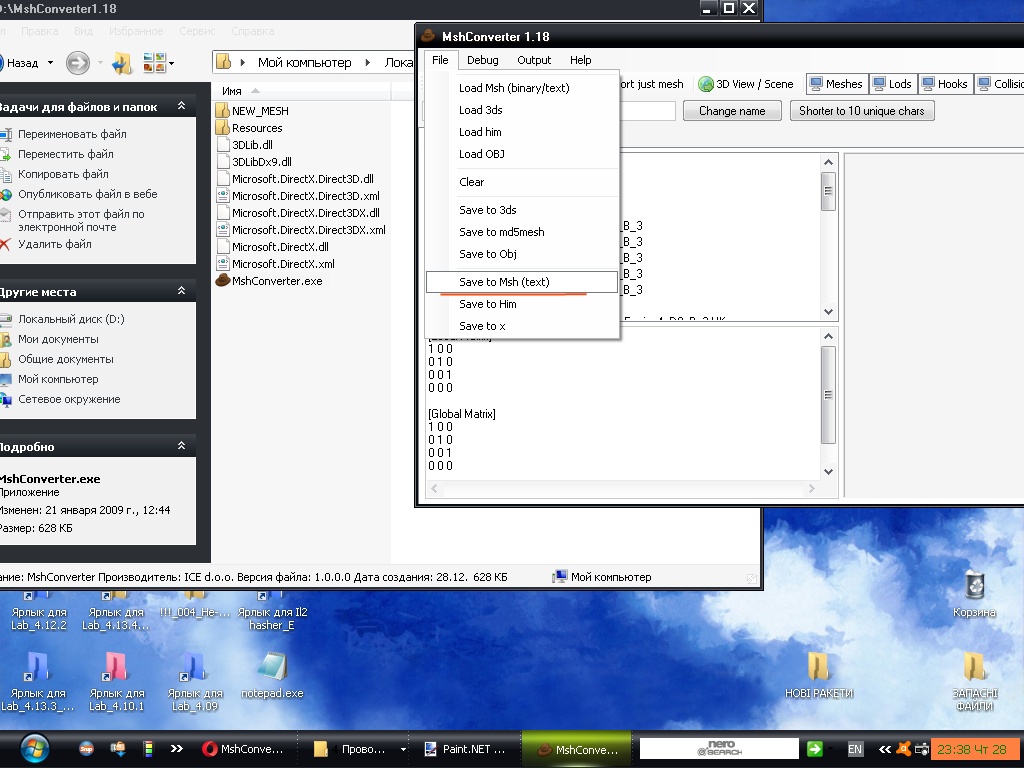Click Shorter to 10 unique chars button
The width and height of the screenshot is (1024, 768).
(861, 111)
